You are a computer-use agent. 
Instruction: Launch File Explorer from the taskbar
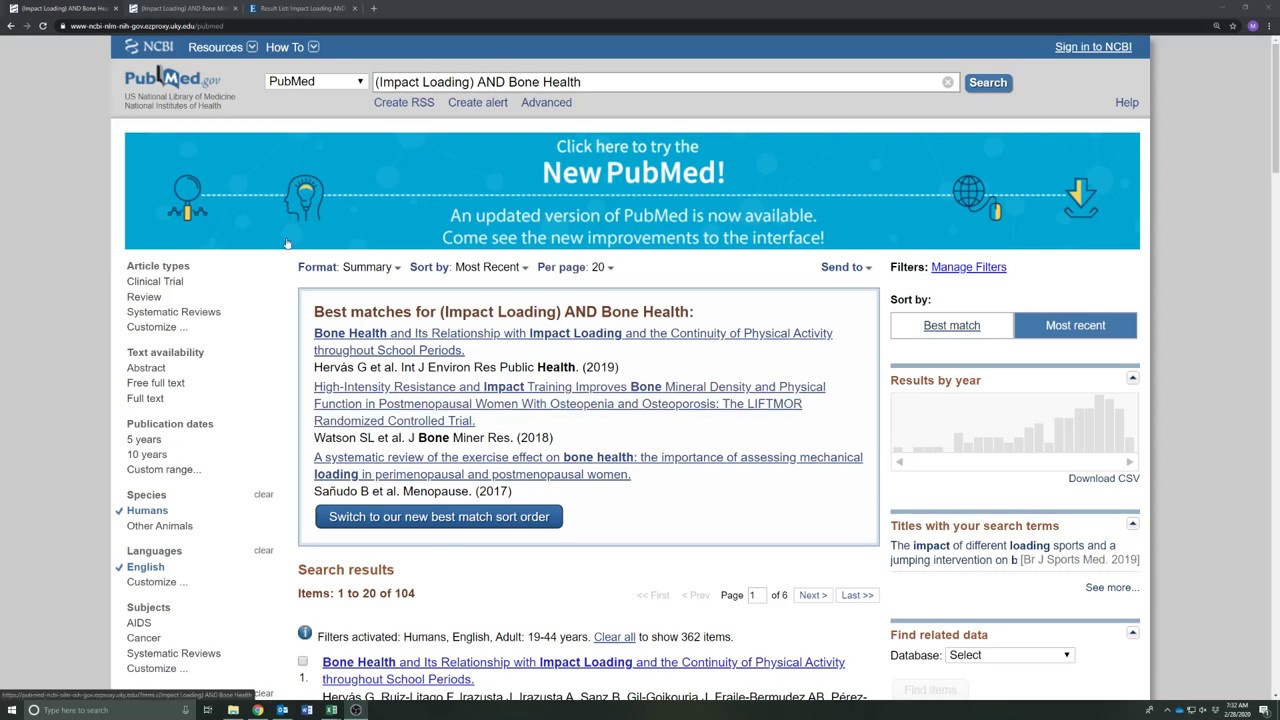click(233, 710)
